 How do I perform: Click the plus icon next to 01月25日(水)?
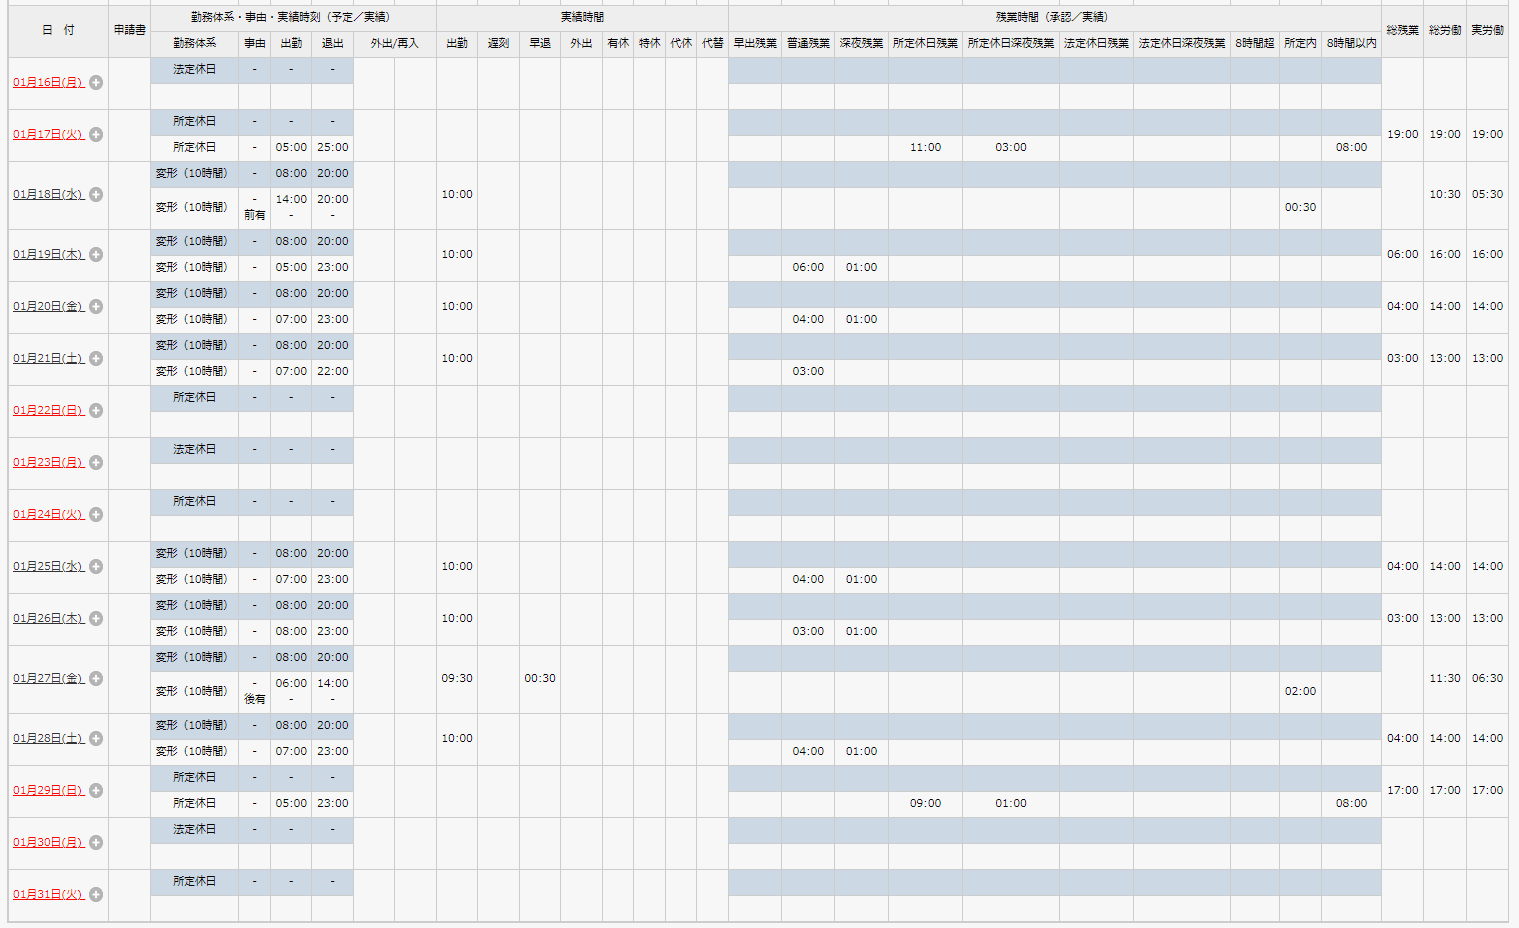tap(96, 567)
